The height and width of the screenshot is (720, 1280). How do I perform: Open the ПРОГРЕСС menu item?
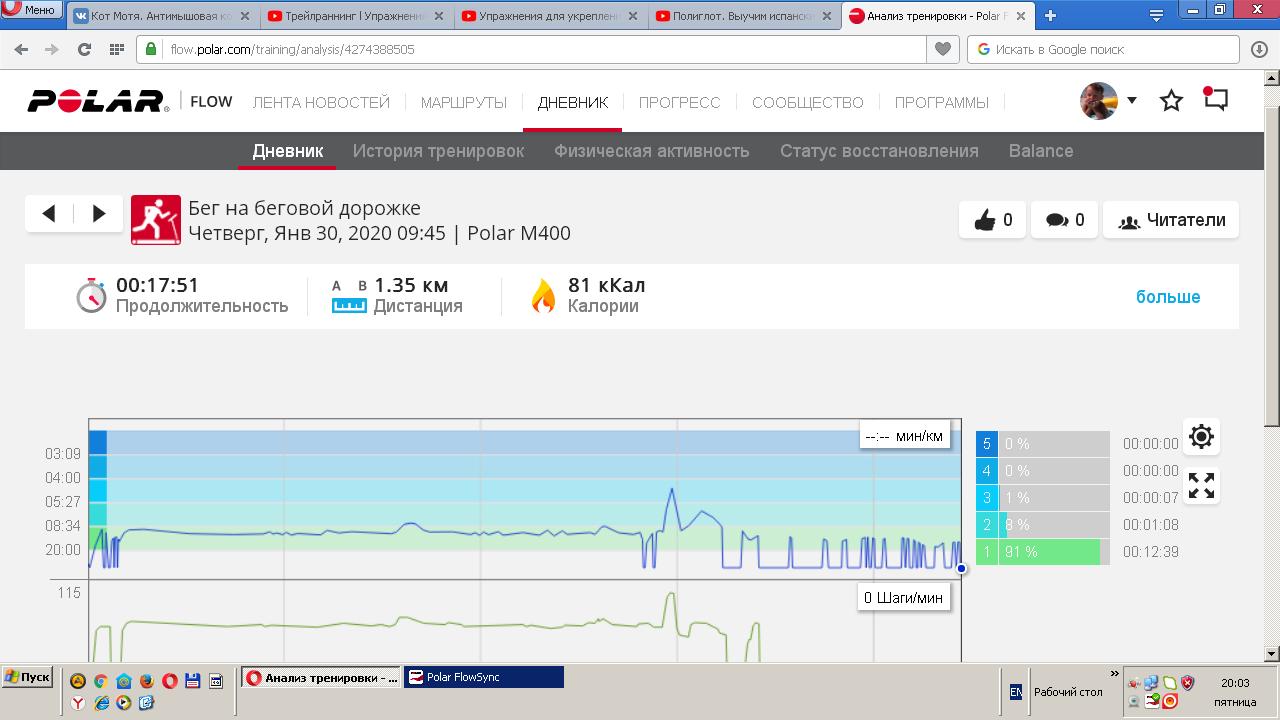point(679,102)
